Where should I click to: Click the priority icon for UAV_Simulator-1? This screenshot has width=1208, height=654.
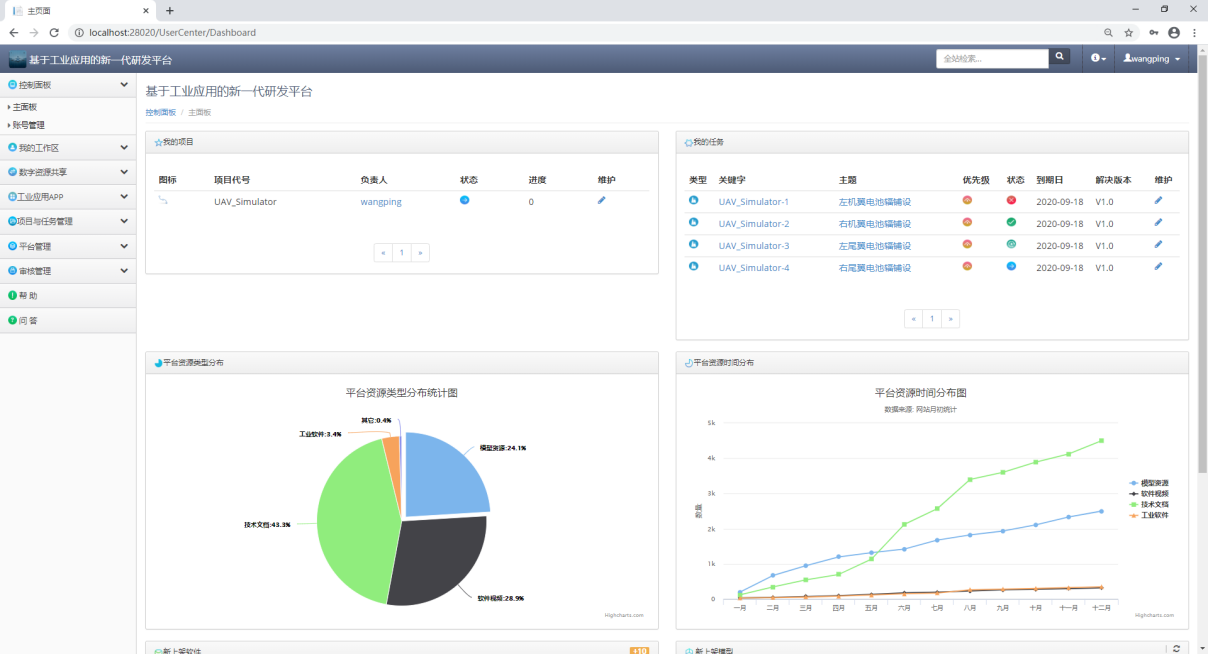tap(967, 201)
